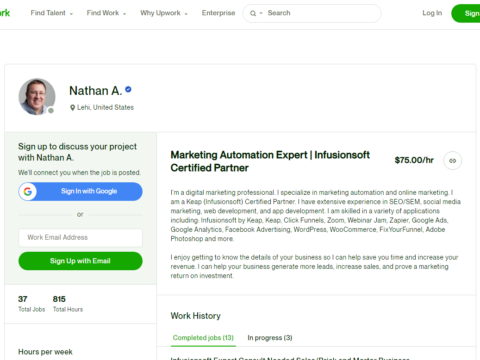Click the search magnifier icon
This screenshot has width=480, height=360.
[x=253, y=13]
